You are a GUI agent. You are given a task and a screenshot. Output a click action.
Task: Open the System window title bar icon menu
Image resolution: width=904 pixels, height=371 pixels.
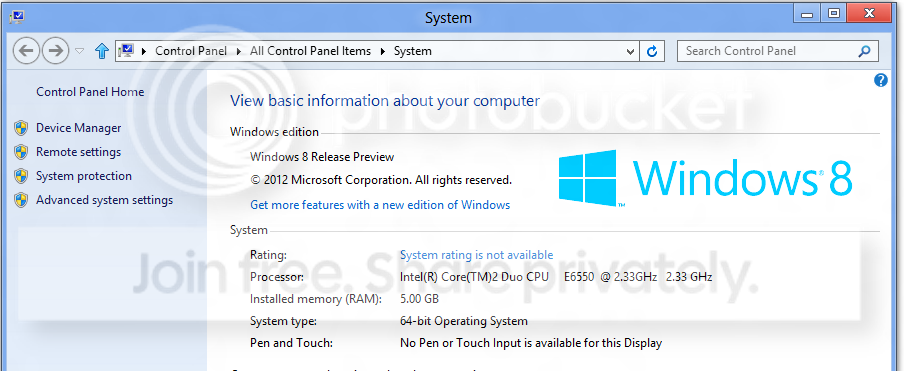pyautogui.click(x=17, y=17)
